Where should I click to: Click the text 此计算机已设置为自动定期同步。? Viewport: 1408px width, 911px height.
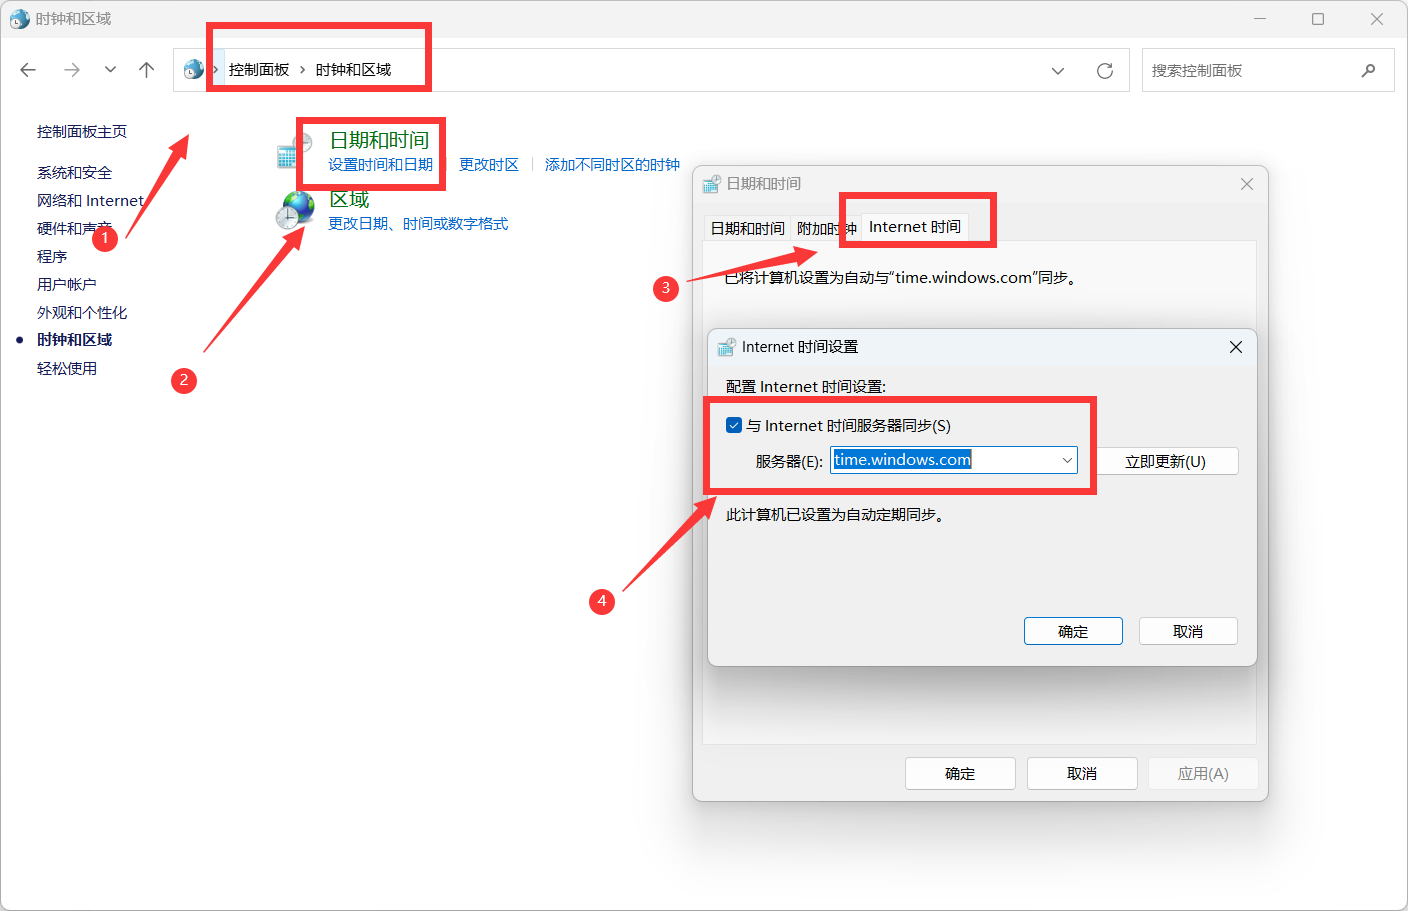[836, 515]
